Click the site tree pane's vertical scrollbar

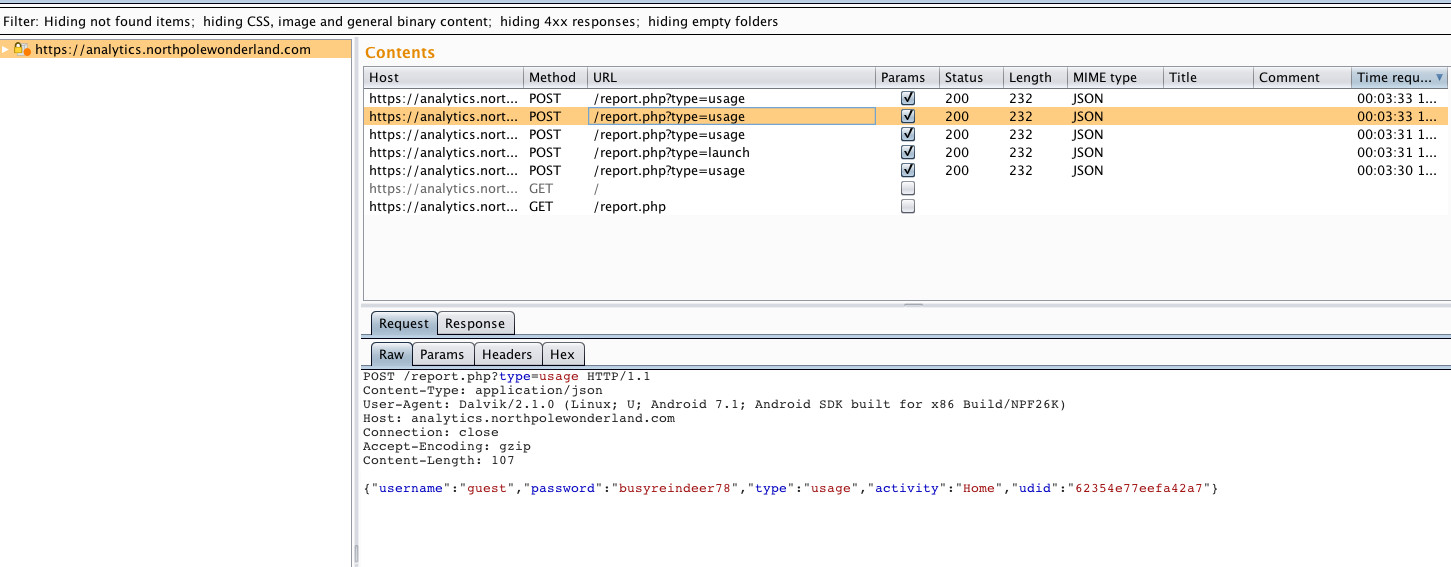tap(355, 553)
